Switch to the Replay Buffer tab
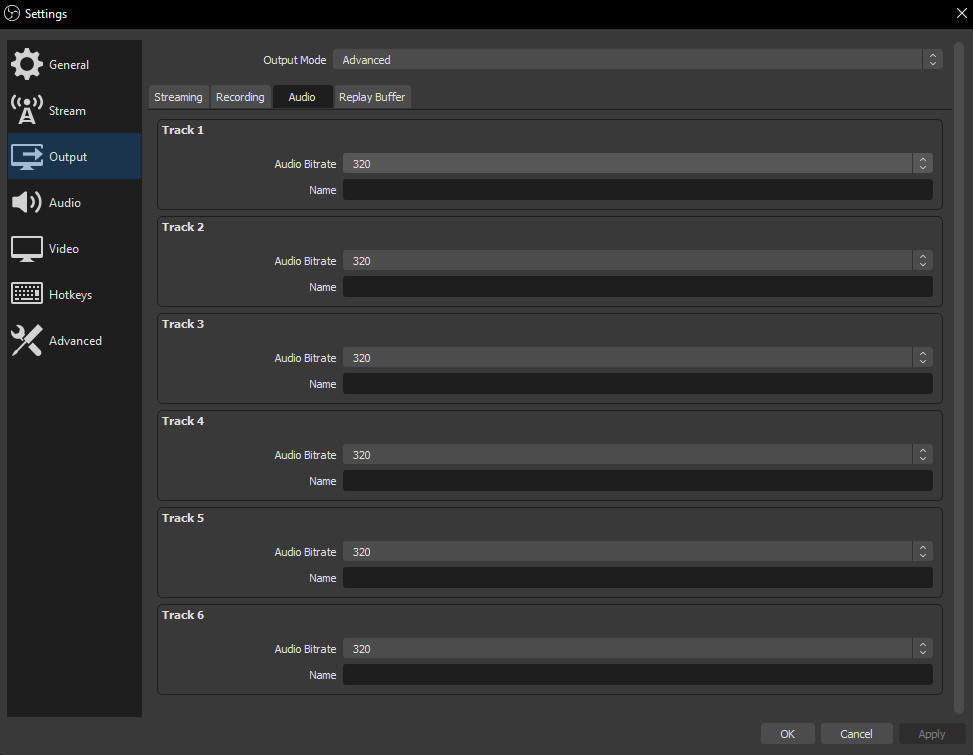973x755 pixels. [x=372, y=97]
